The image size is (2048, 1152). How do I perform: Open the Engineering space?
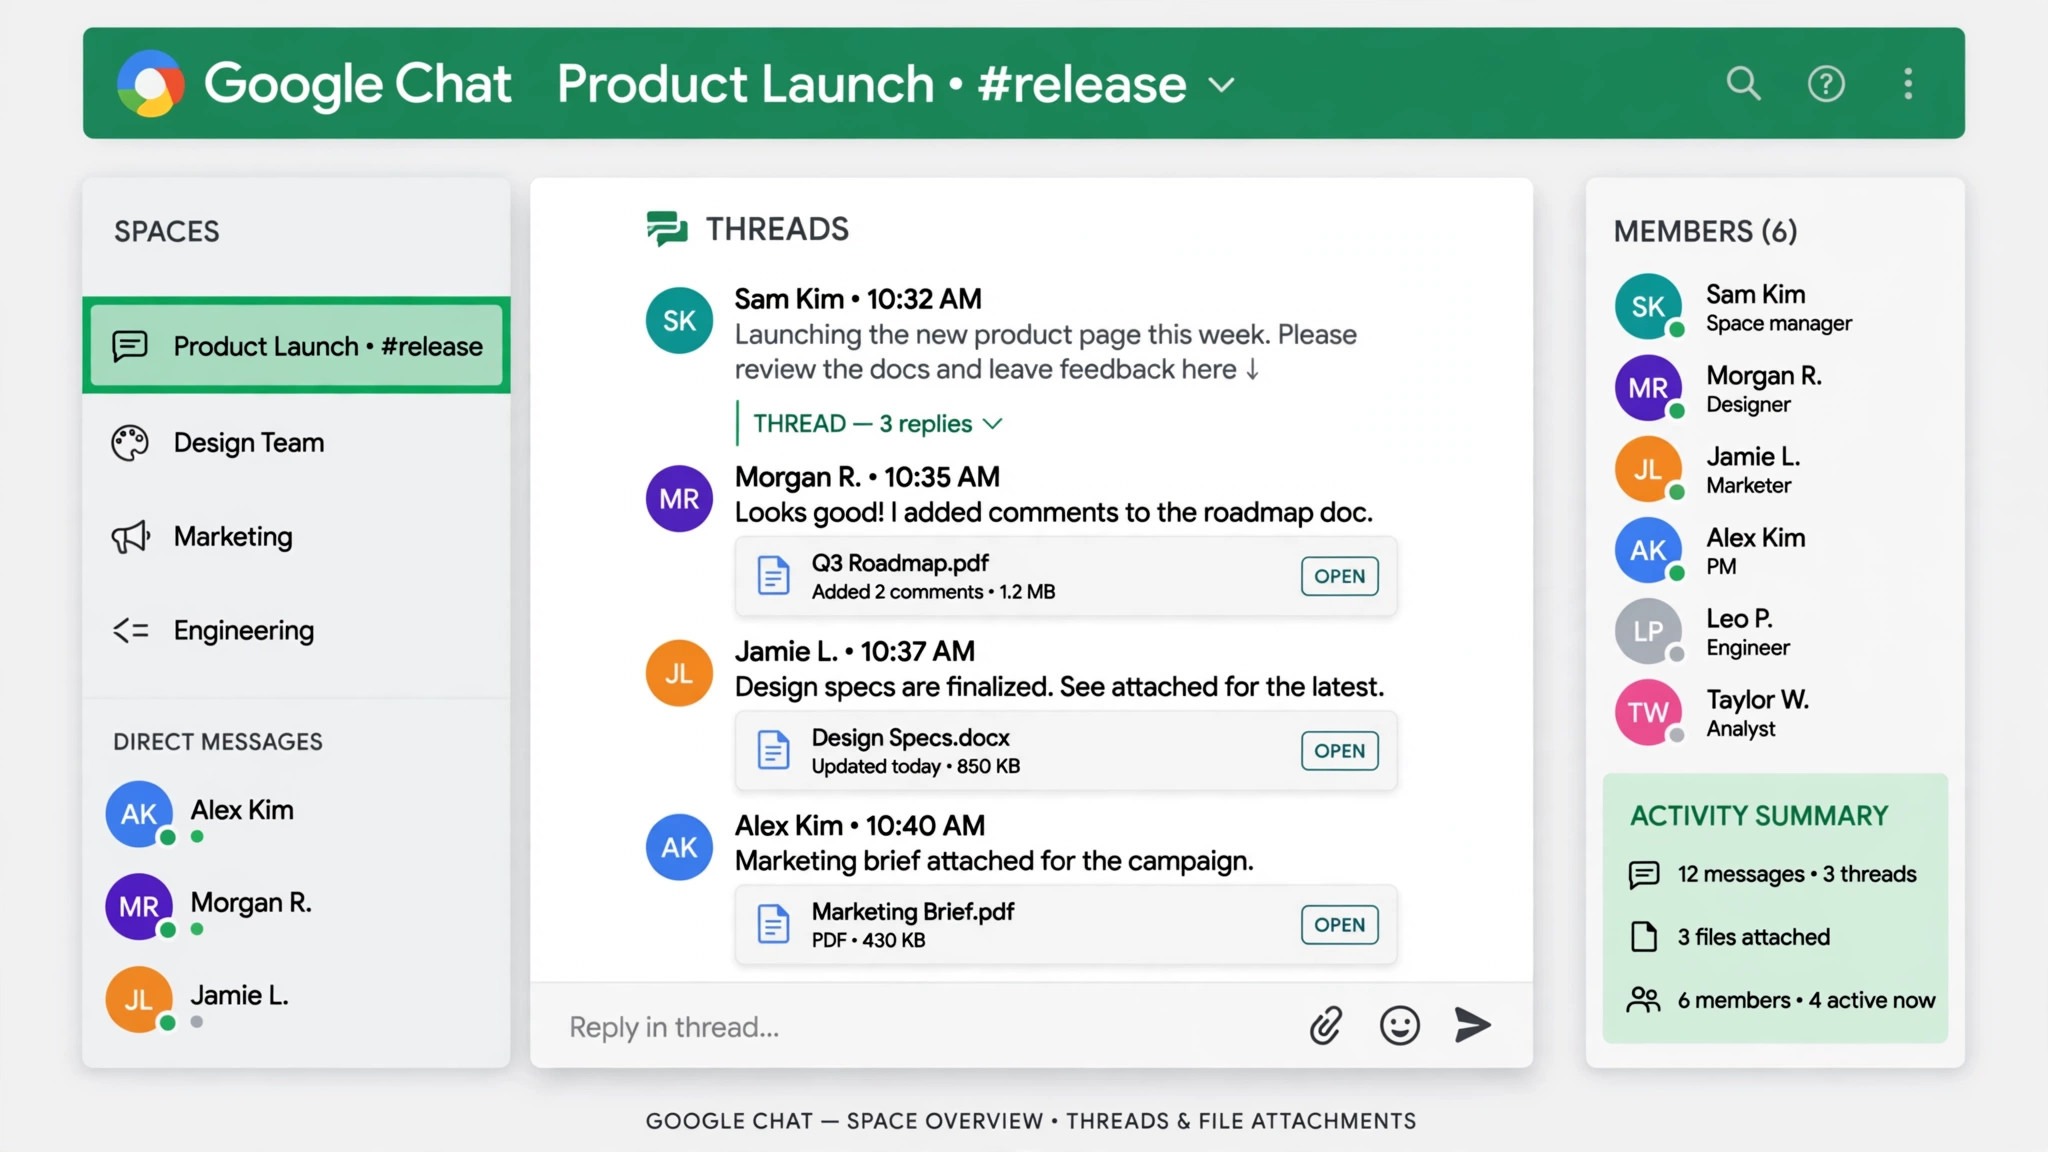pyautogui.click(x=296, y=630)
